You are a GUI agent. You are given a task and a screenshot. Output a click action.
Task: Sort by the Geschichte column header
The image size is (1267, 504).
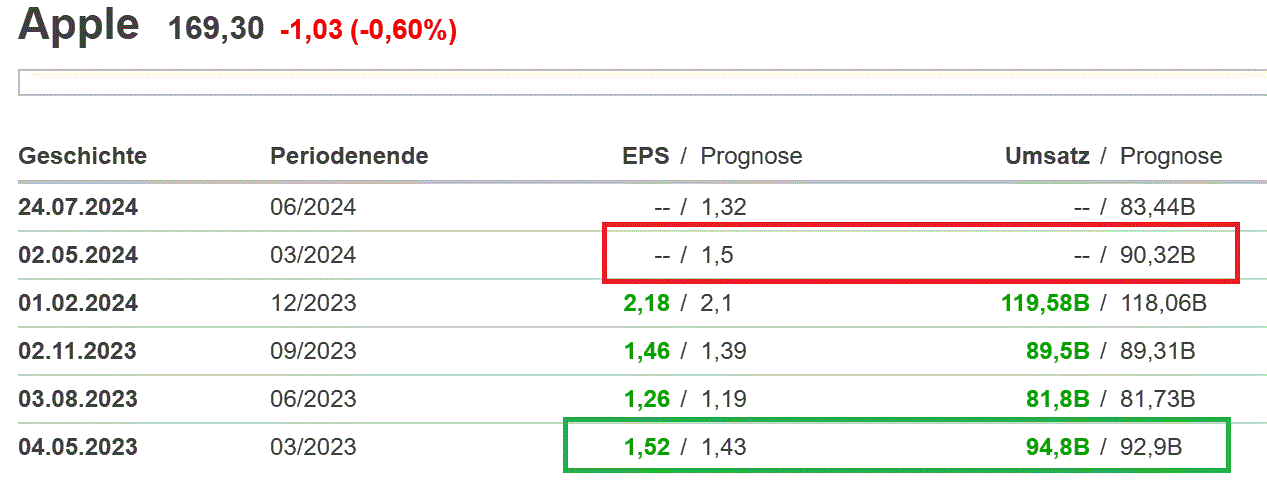point(82,156)
